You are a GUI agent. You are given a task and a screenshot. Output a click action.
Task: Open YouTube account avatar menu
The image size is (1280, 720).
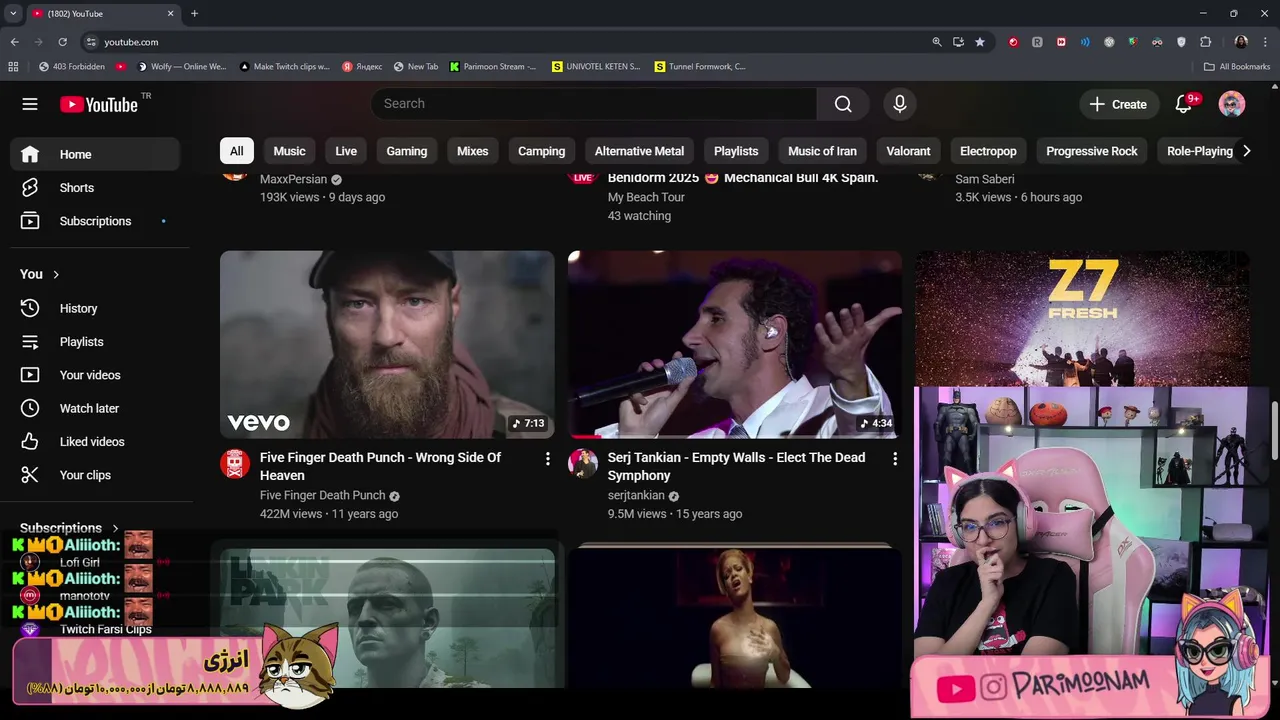pos(1232,104)
